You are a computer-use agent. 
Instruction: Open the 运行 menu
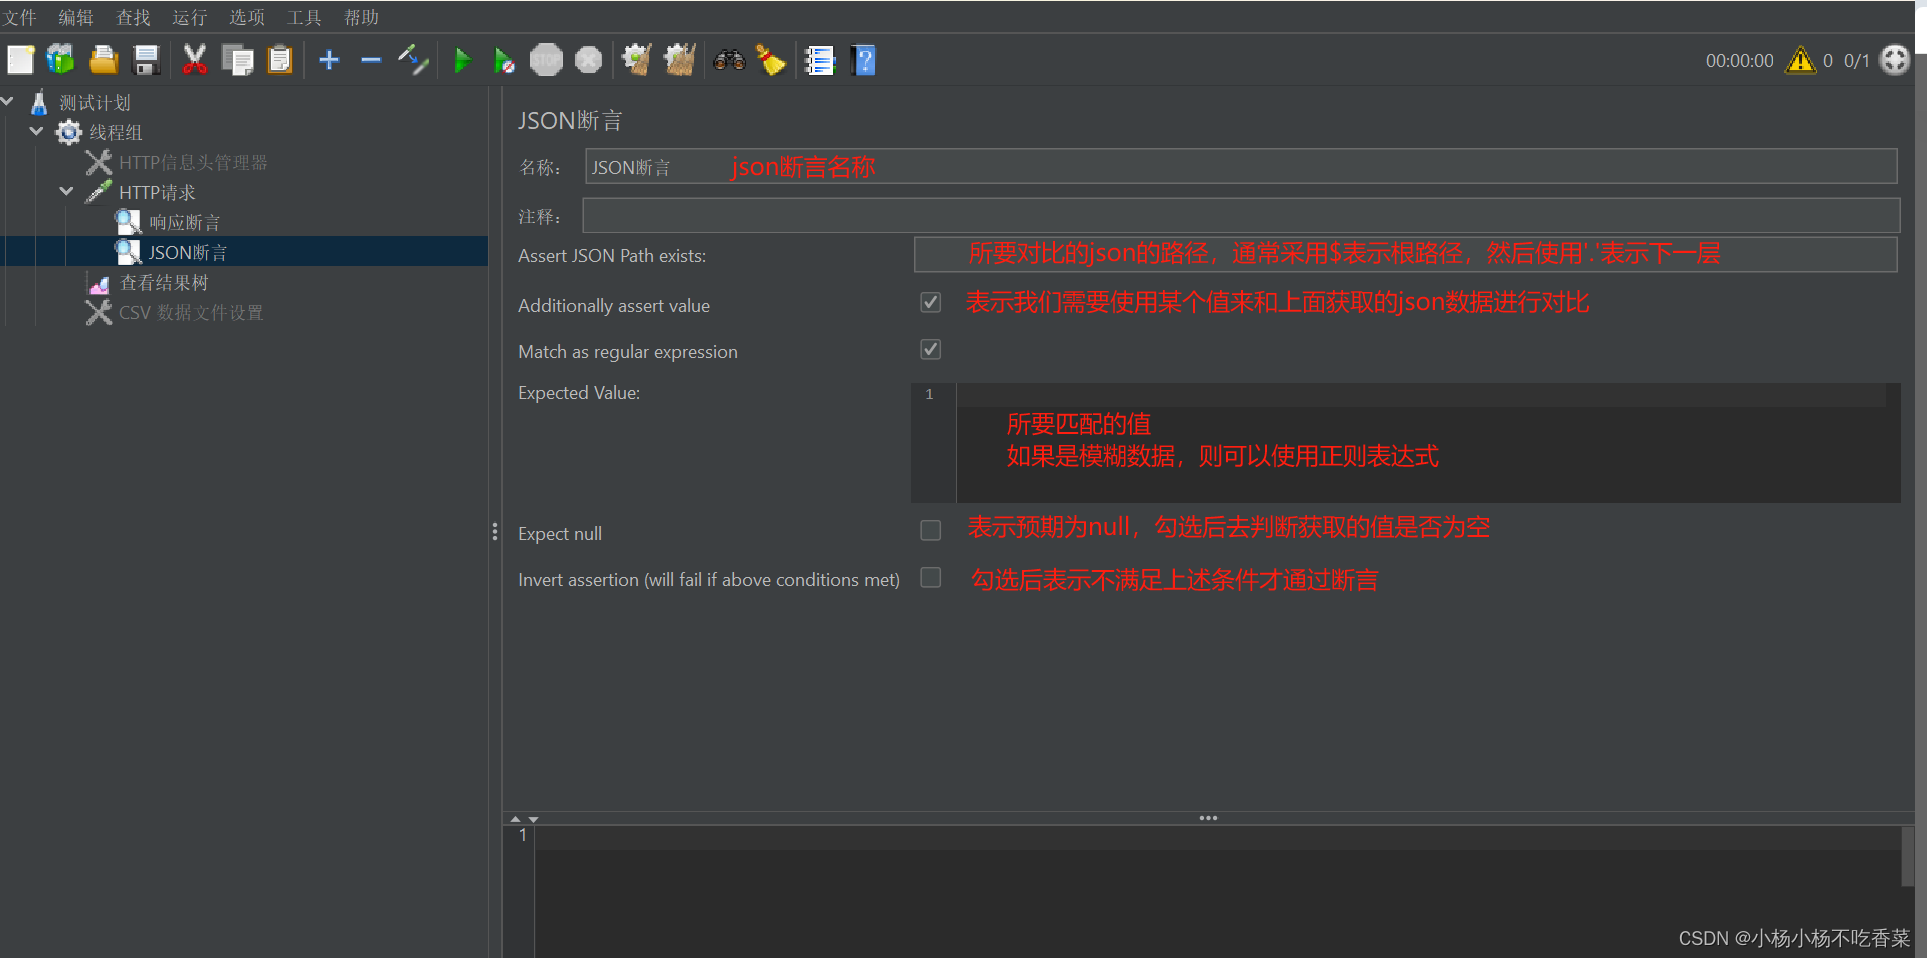coord(190,17)
